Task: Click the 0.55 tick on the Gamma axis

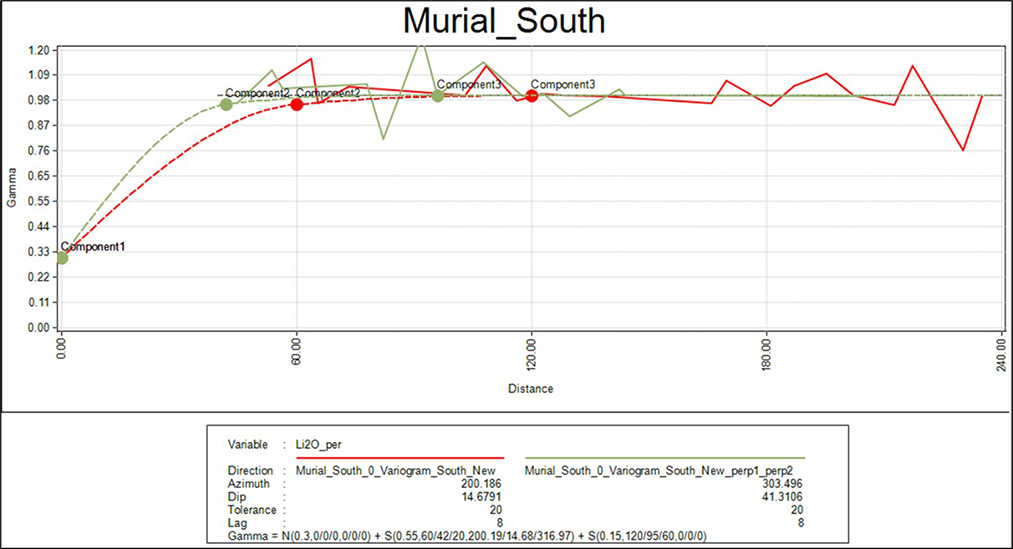Action: (x=39, y=201)
